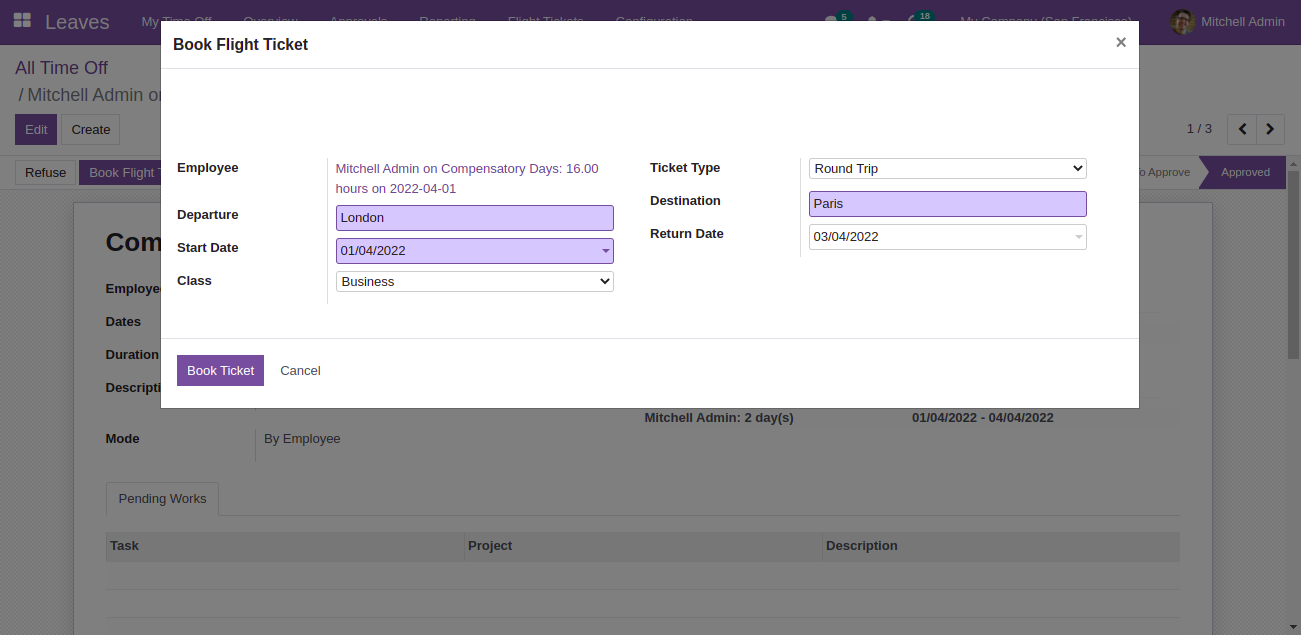Open the conversations icon with 5 messages
The height and width of the screenshot is (635, 1301).
[830, 20]
